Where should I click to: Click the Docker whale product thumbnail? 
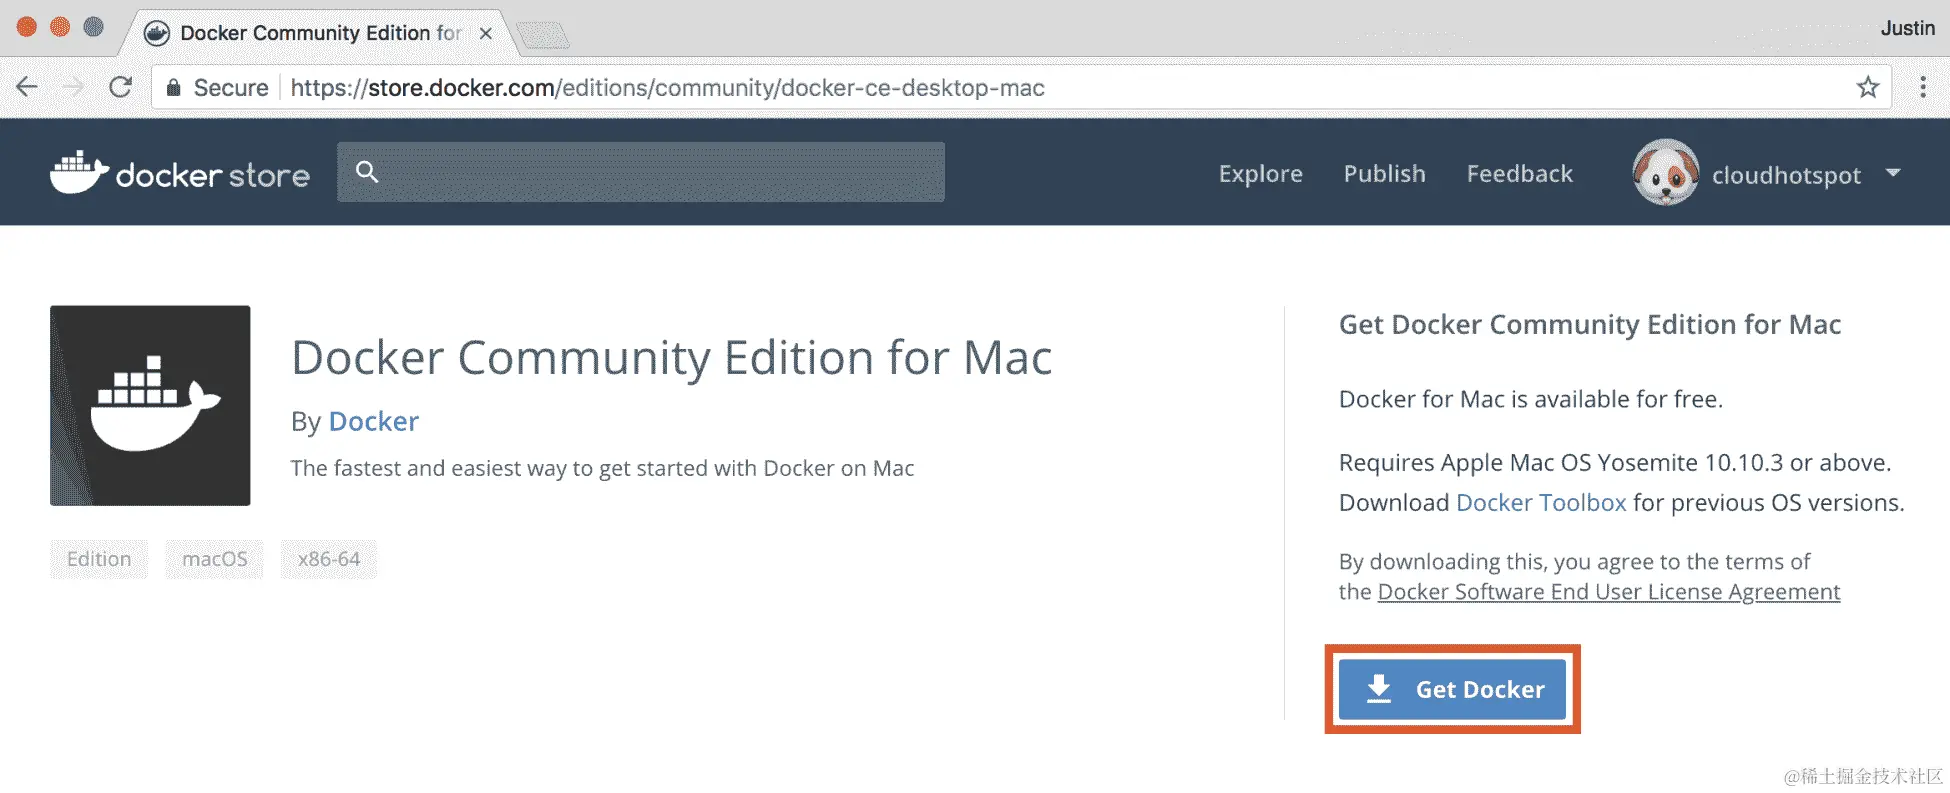pos(150,405)
